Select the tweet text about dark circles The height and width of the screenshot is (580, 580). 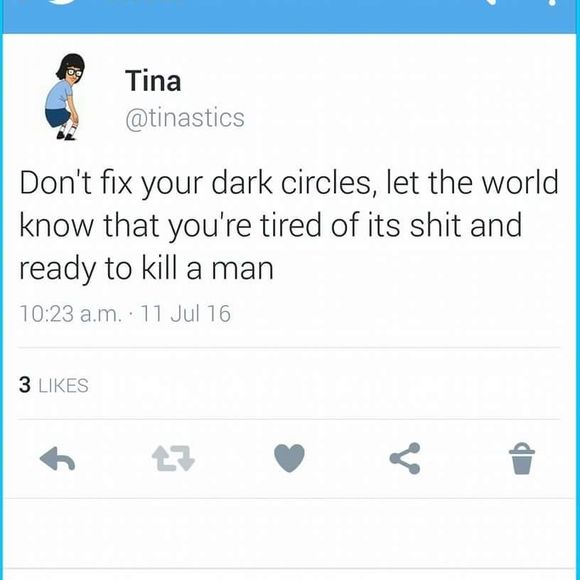[289, 226]
